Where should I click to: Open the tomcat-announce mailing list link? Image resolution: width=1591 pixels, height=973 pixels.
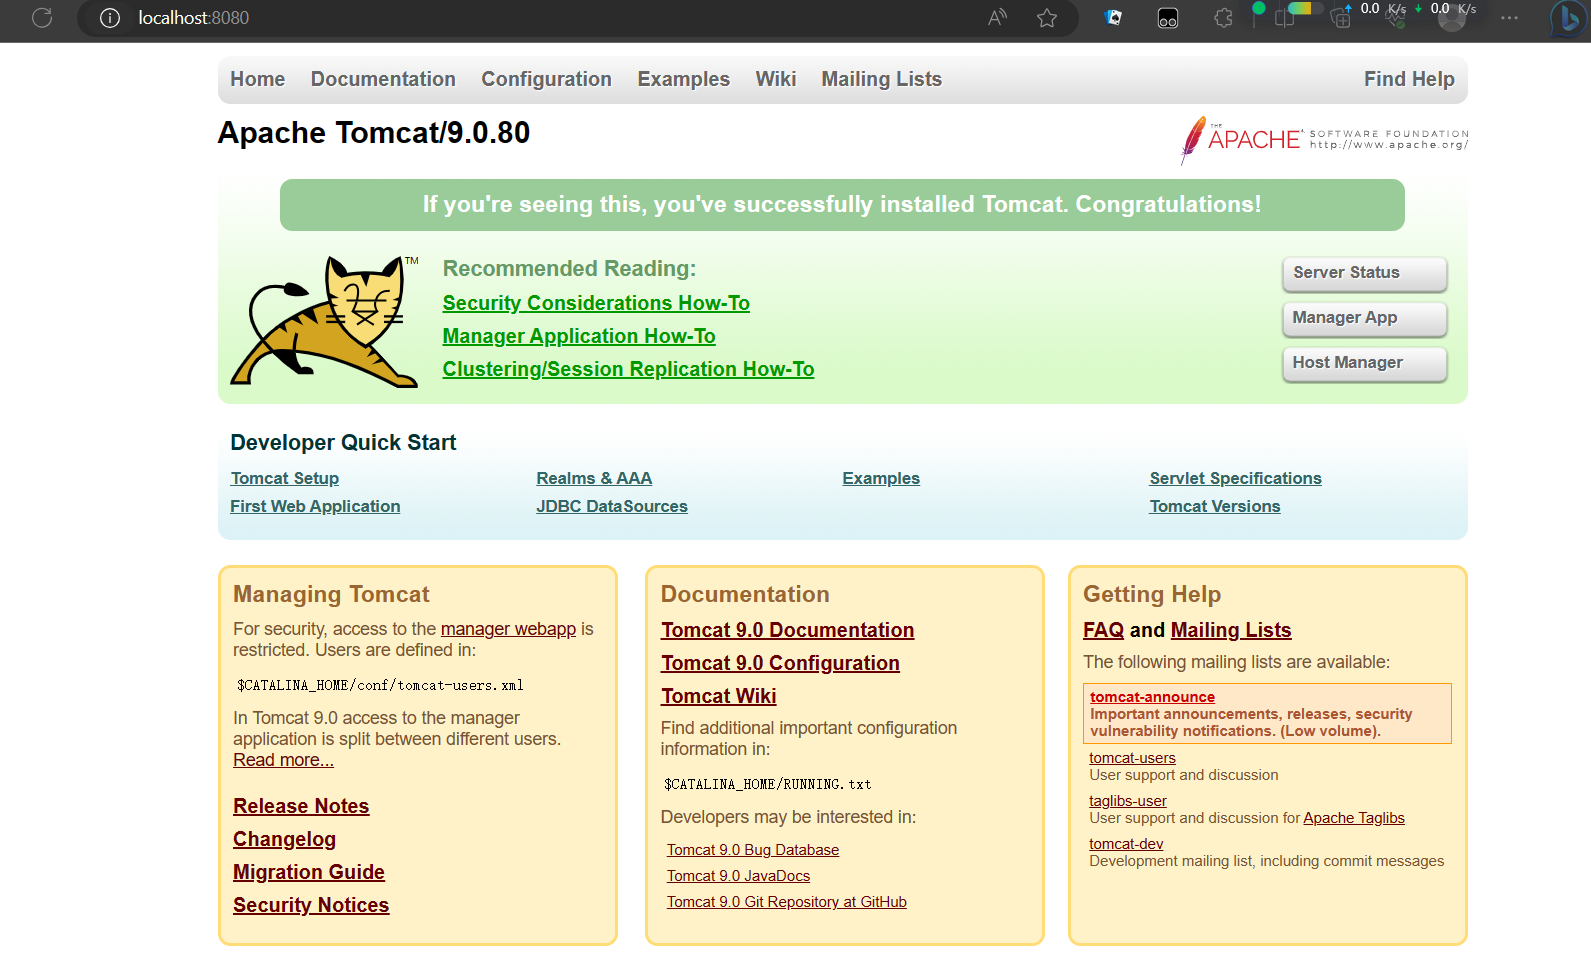pos(1152,697)
